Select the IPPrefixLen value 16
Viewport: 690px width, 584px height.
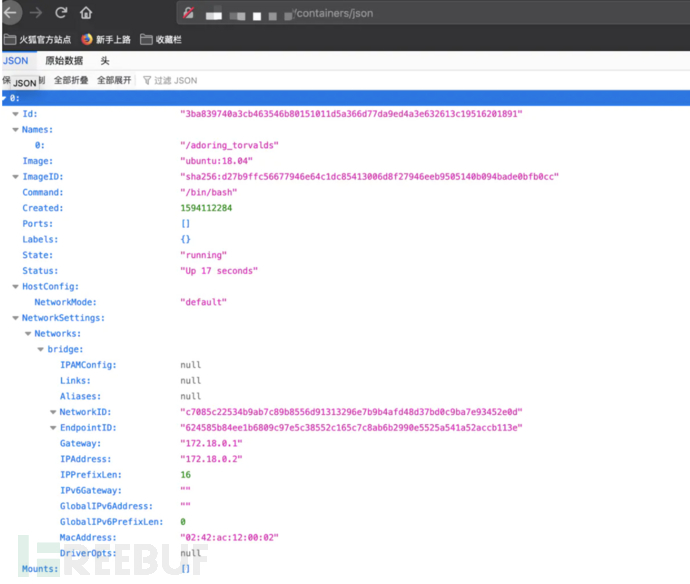coord(185,475)
